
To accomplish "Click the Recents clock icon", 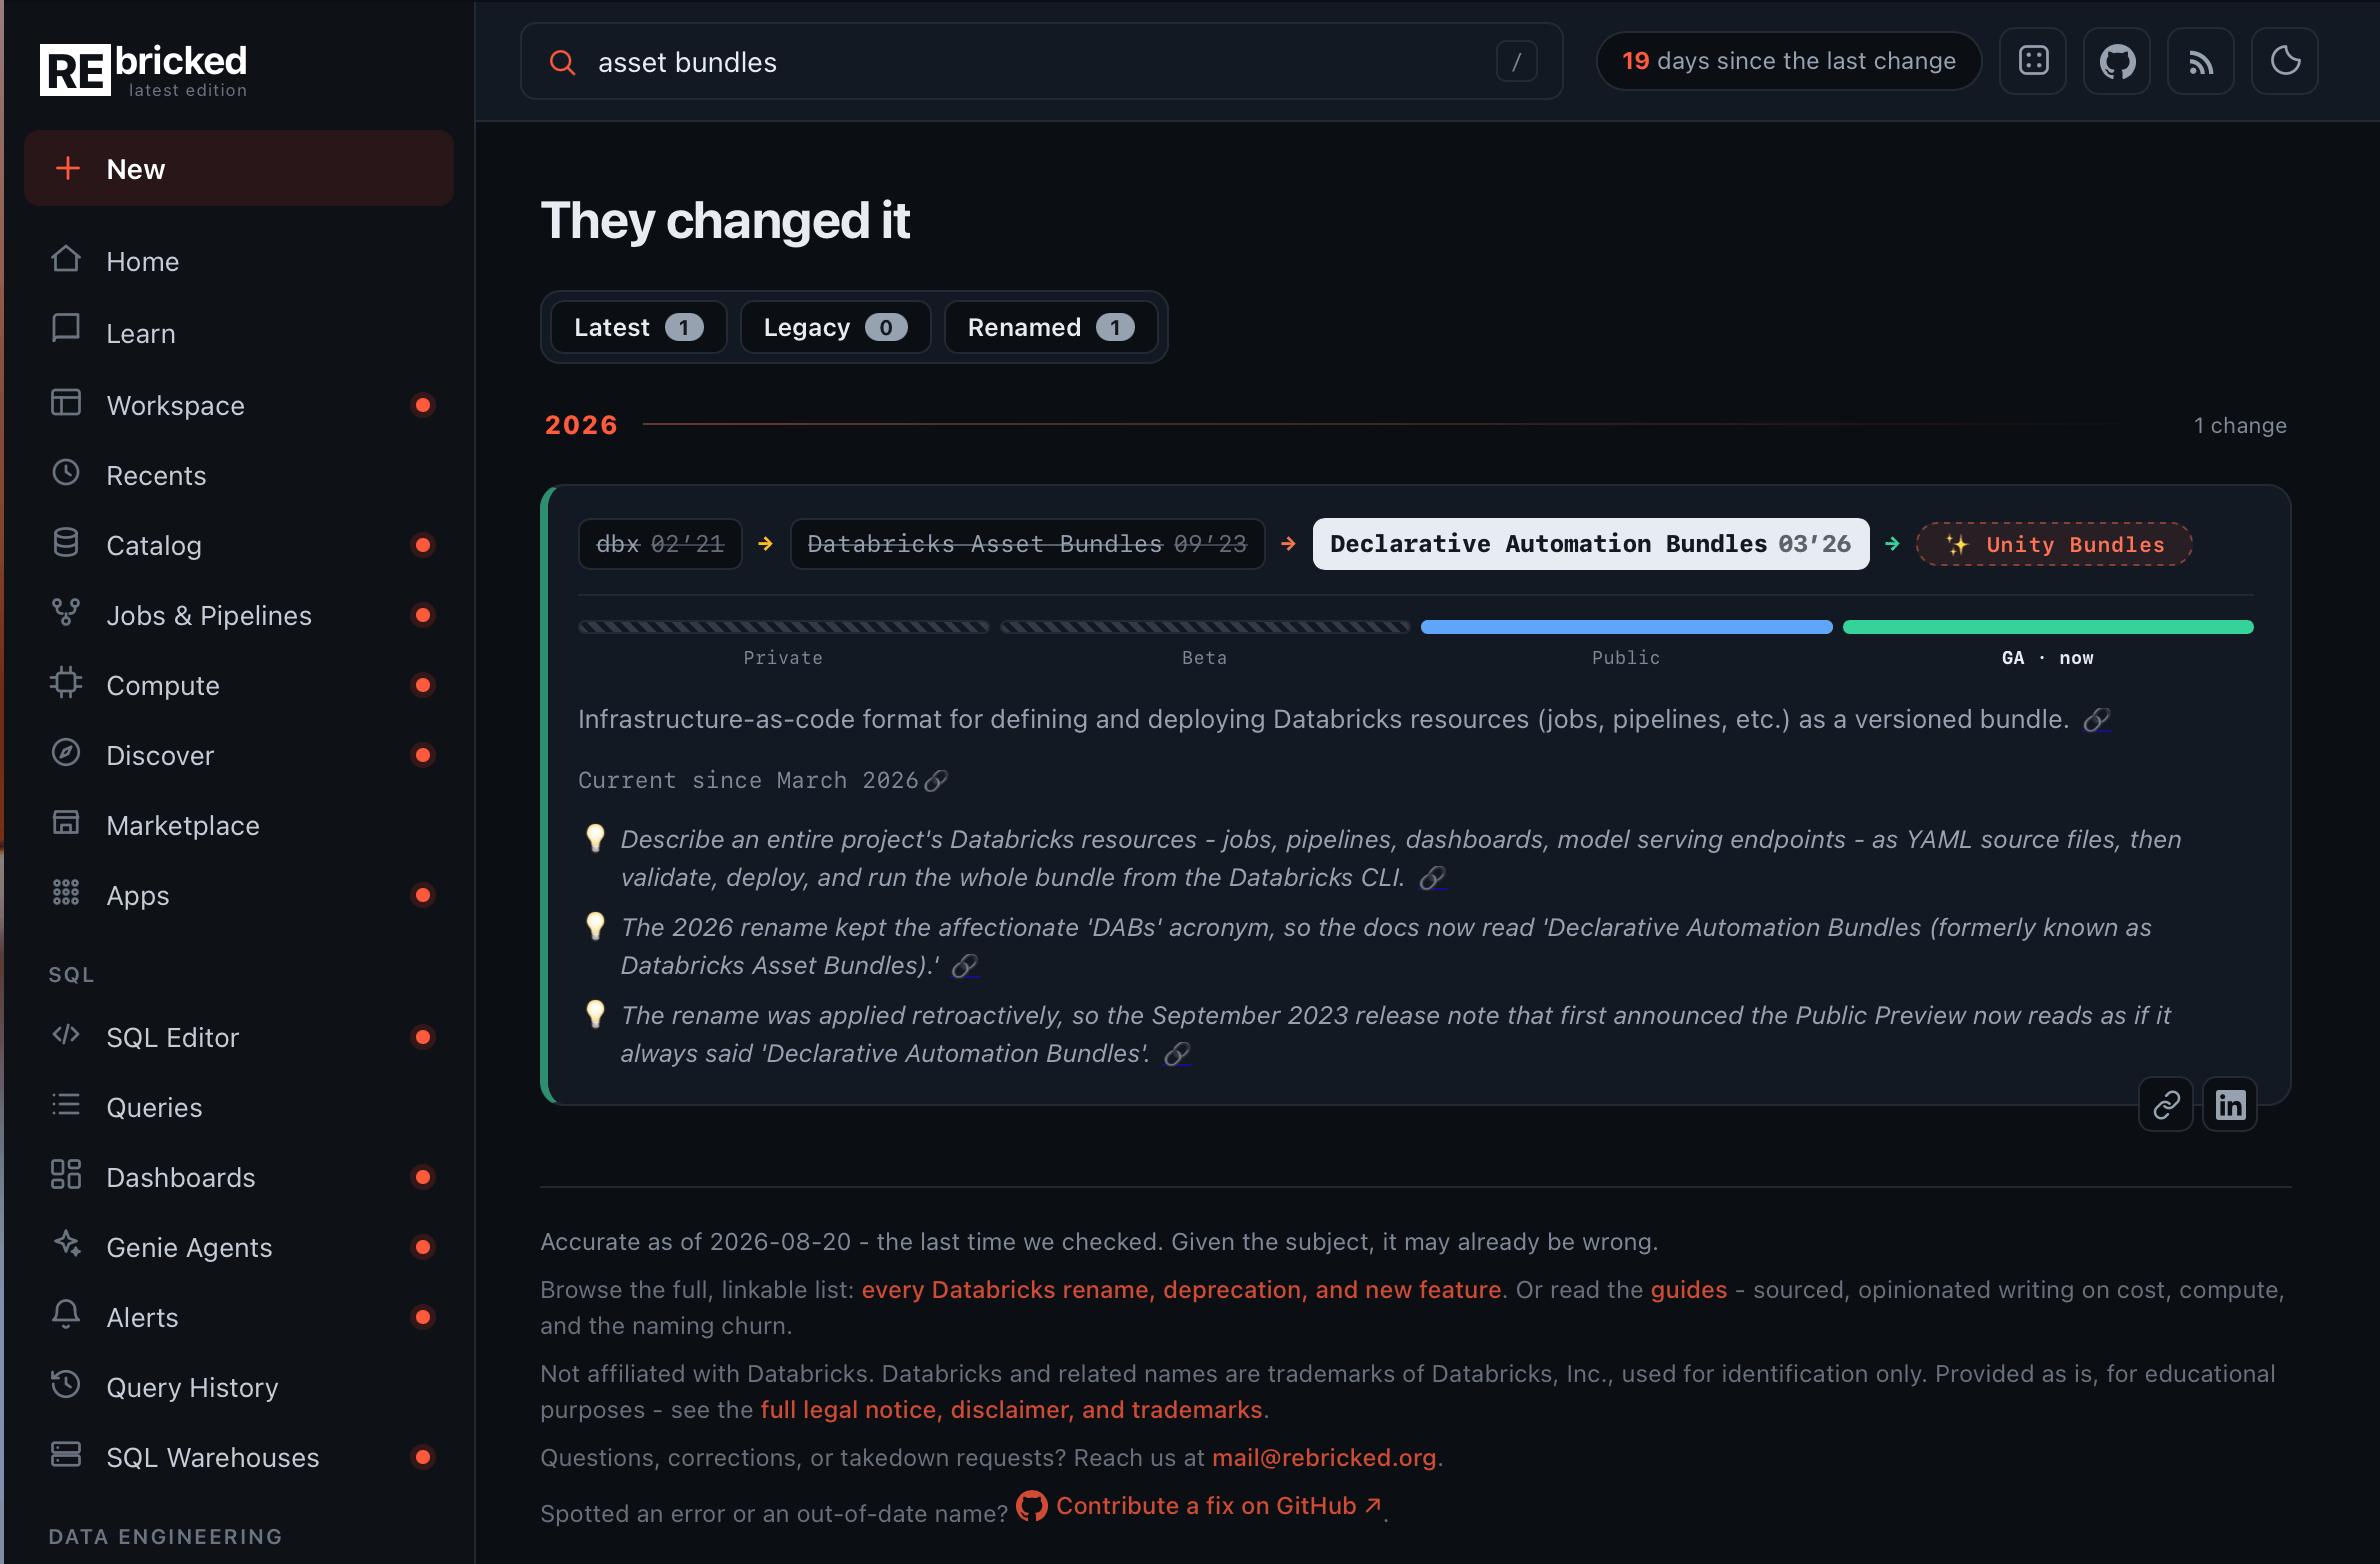I will tap(66, 472).
